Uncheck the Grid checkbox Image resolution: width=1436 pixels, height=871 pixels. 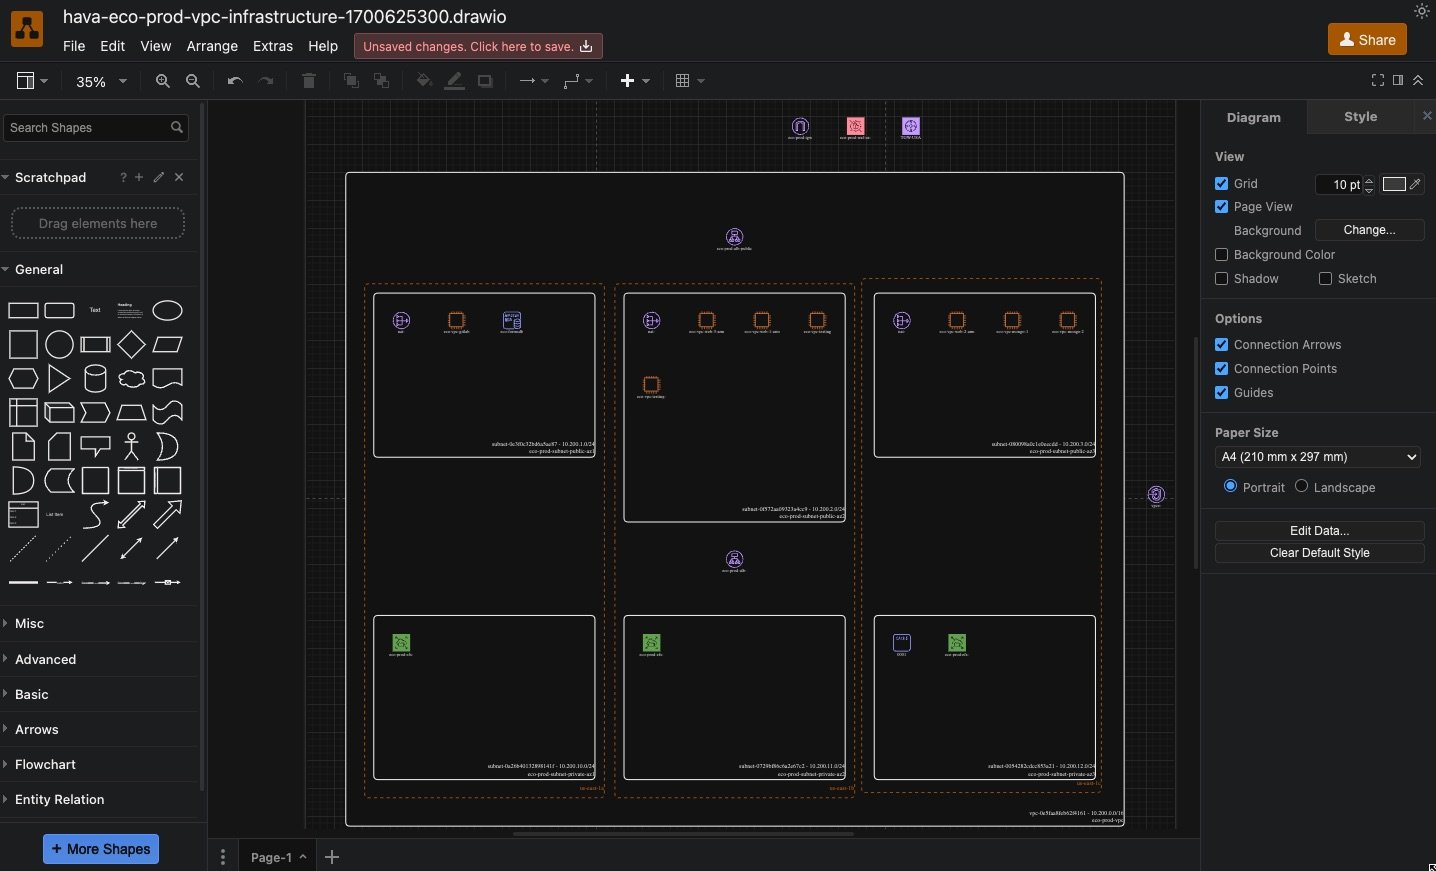1222,184
